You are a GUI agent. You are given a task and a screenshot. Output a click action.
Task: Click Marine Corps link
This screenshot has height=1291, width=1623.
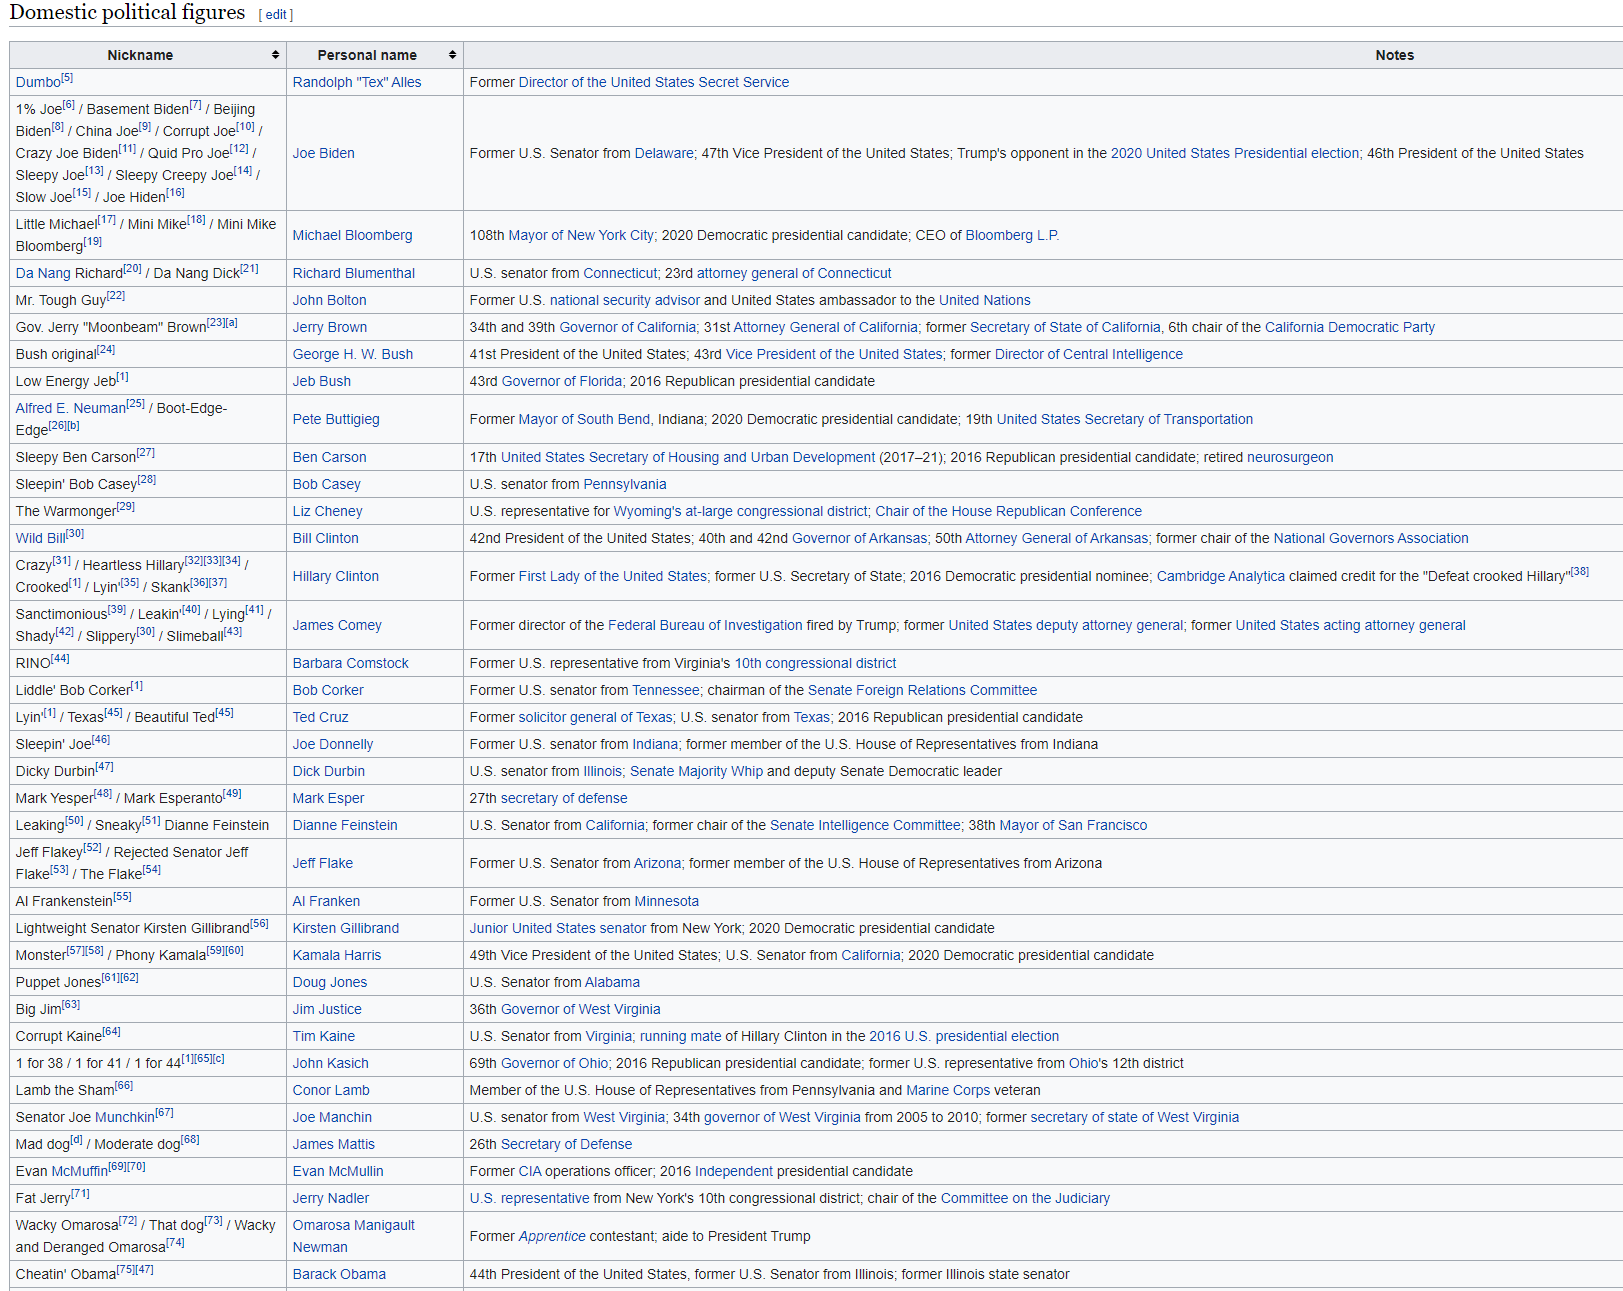click(948, 1090)
